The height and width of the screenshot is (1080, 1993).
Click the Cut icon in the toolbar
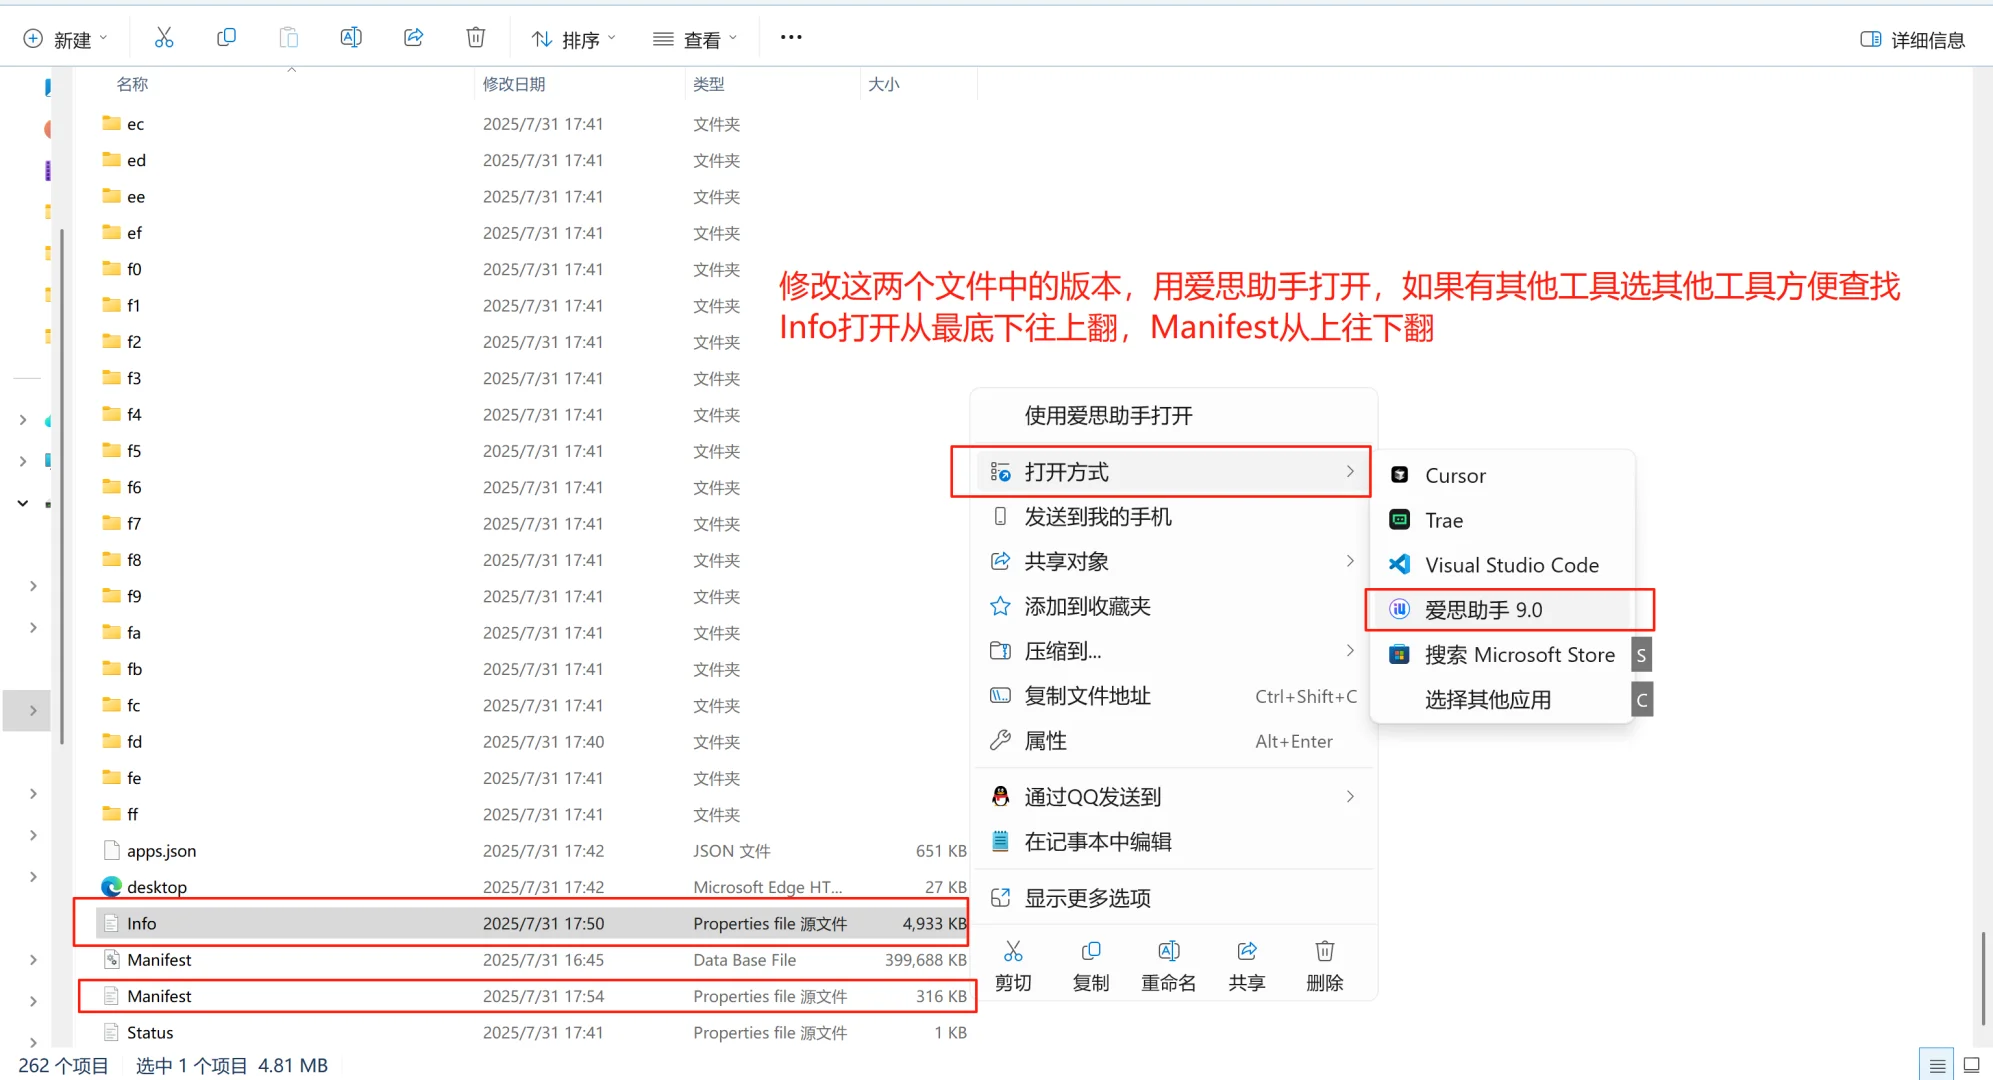click(164, 37)
